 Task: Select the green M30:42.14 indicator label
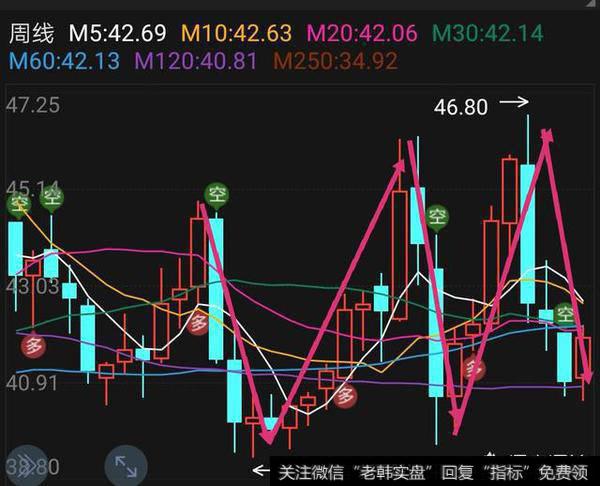point(487,34)
